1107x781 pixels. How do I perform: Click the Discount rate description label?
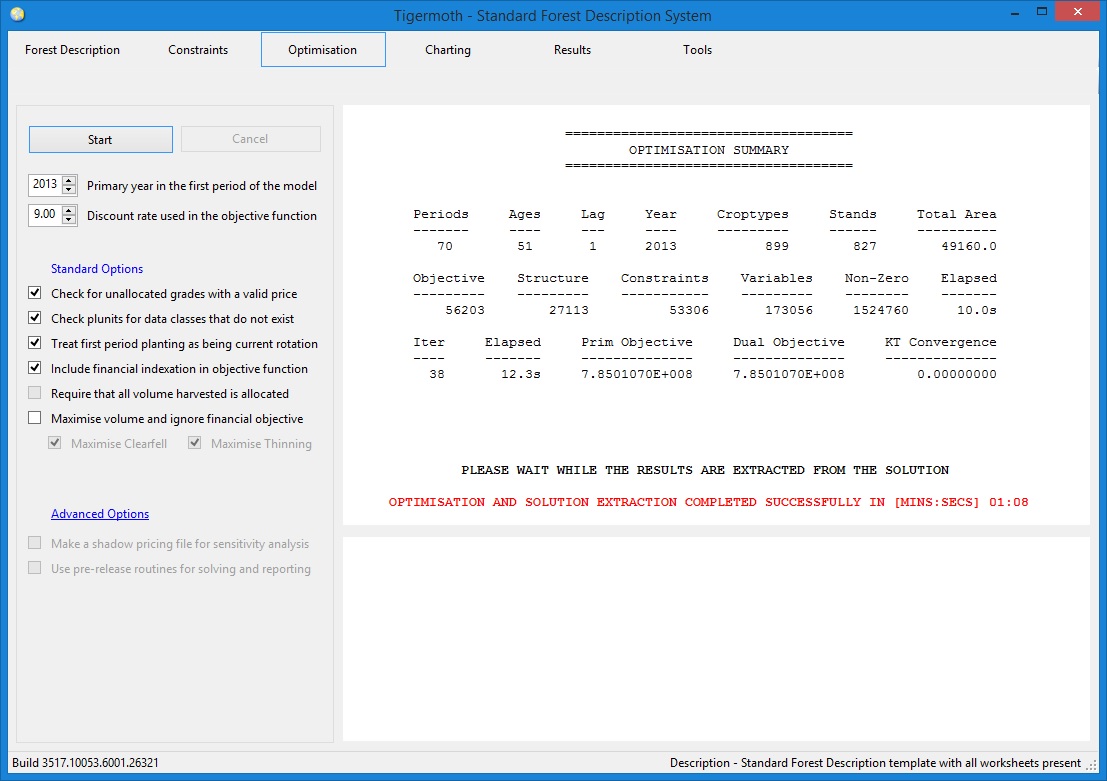pos(202,215)
